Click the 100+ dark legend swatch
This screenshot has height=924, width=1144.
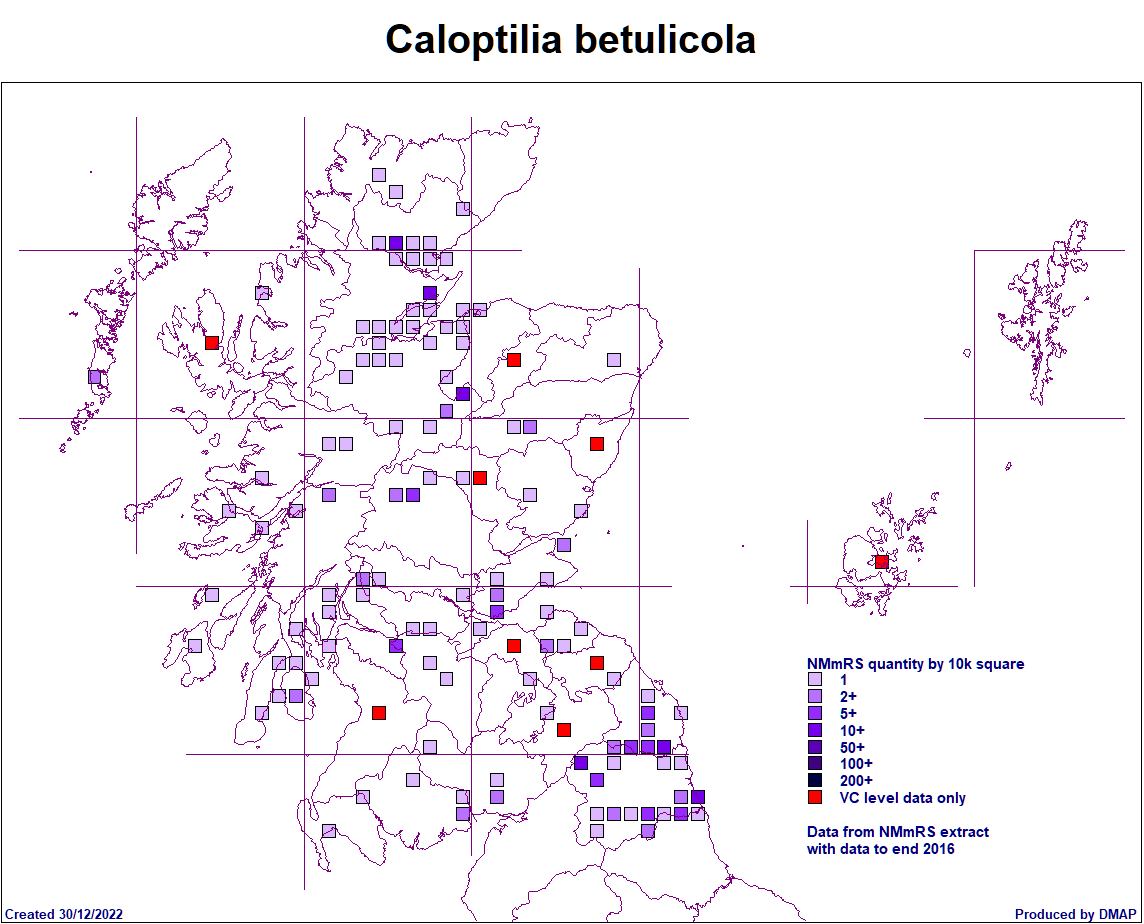coord(815,764)
